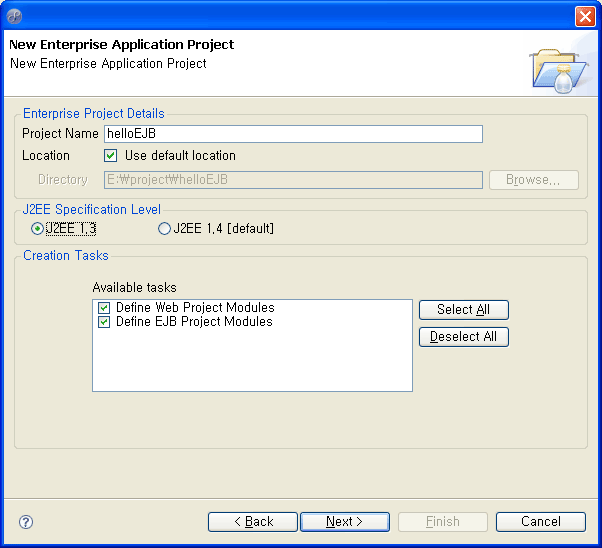Image resolution: width=602 pixels, height=548 pixels.
Task: Click the greyed-out Finish button
Action: [x=443, y=522]
